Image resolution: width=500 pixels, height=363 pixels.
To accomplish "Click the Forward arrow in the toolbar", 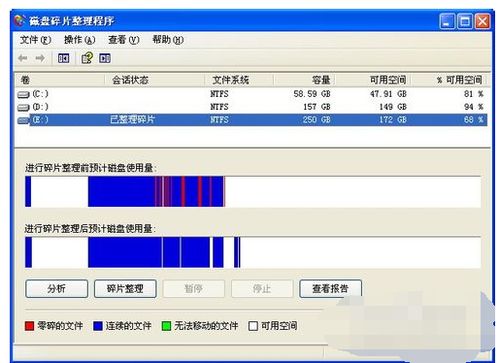I will pyautogui.click(x=40, y=58).
